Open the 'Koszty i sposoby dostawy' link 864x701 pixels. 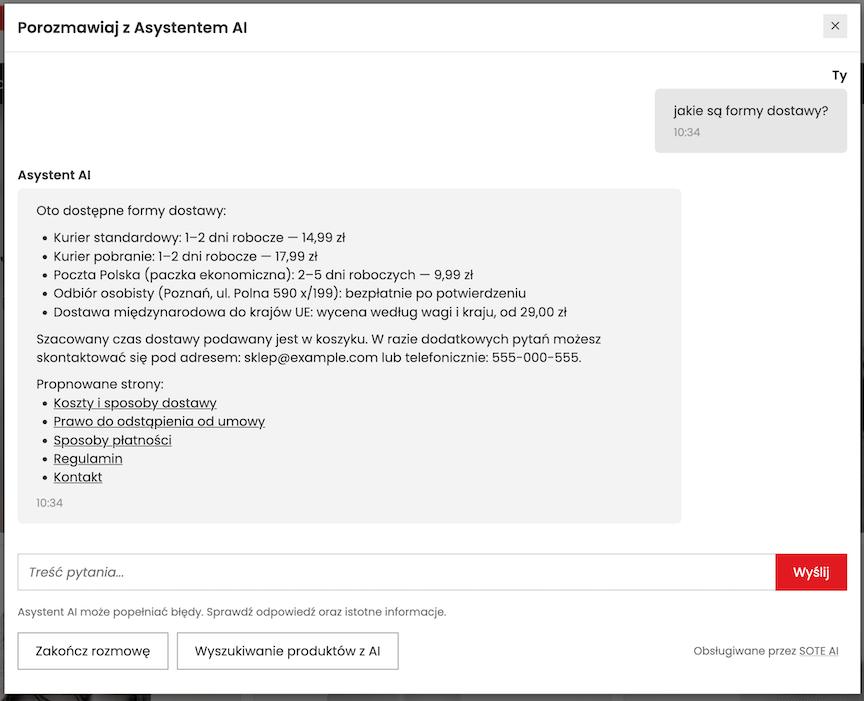pos(135,403)
